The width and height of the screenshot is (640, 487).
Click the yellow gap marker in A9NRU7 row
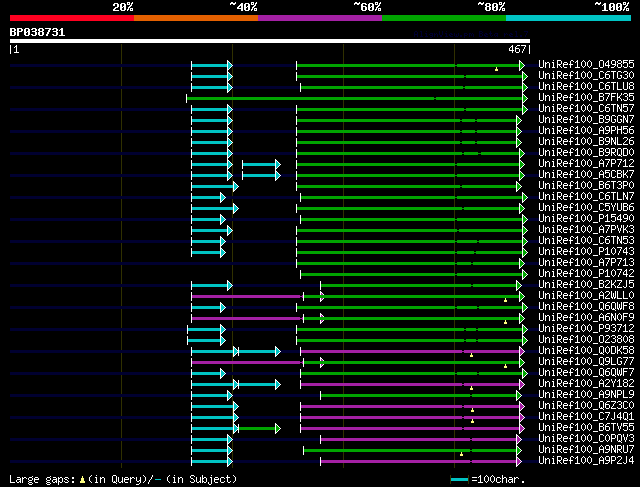tap(461, 454)
